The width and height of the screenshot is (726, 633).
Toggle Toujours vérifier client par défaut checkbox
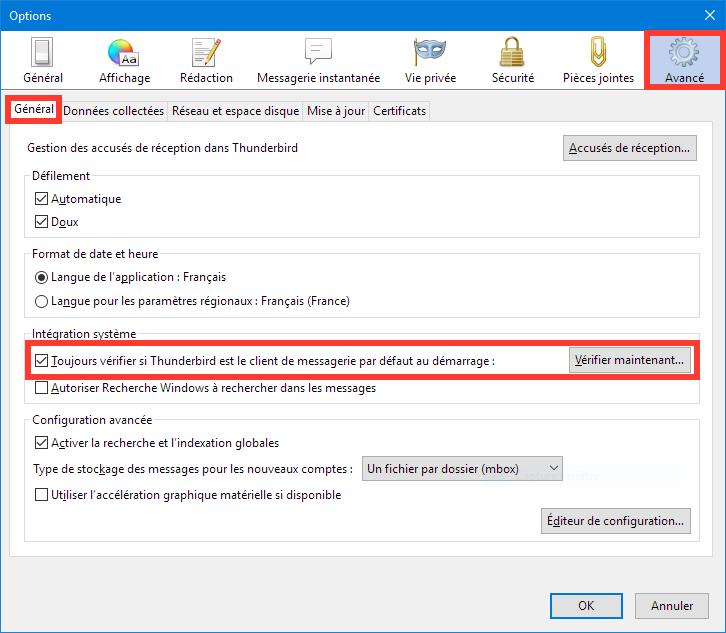point(41,360)
